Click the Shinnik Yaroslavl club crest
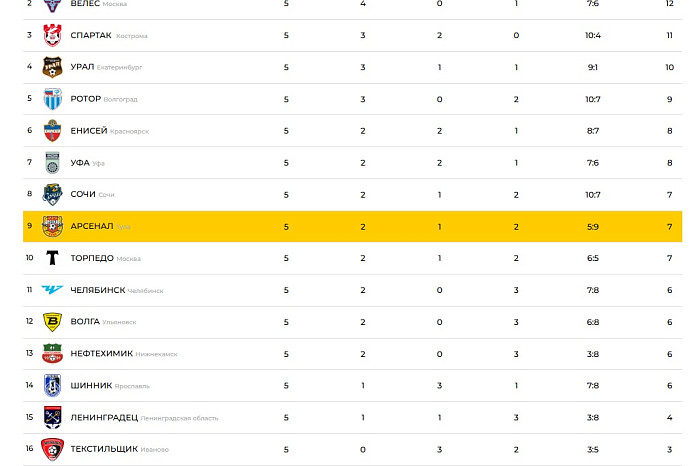 [x=52, y=386]
